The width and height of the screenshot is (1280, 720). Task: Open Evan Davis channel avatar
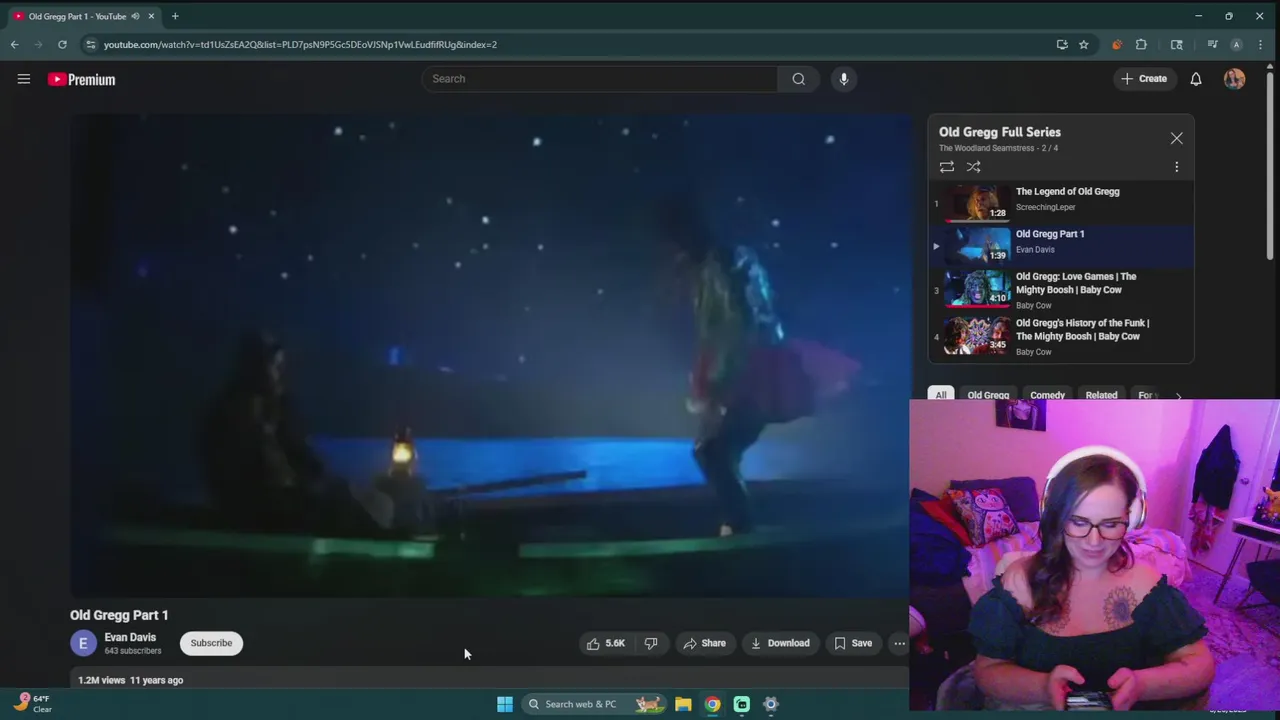[84, 643]
